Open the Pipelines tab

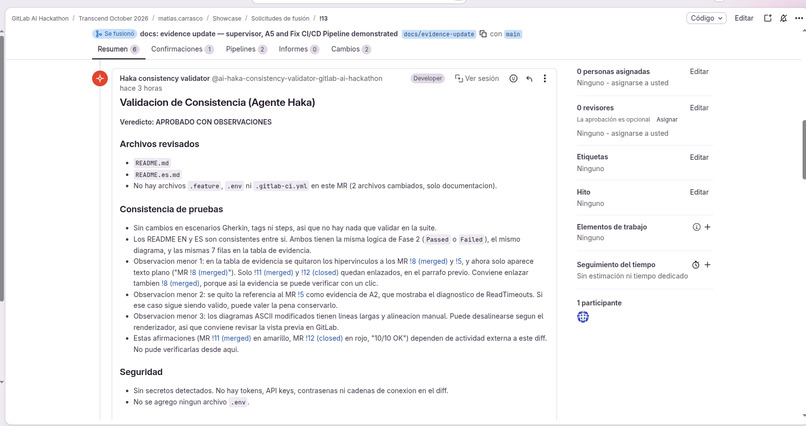[246, 49]
